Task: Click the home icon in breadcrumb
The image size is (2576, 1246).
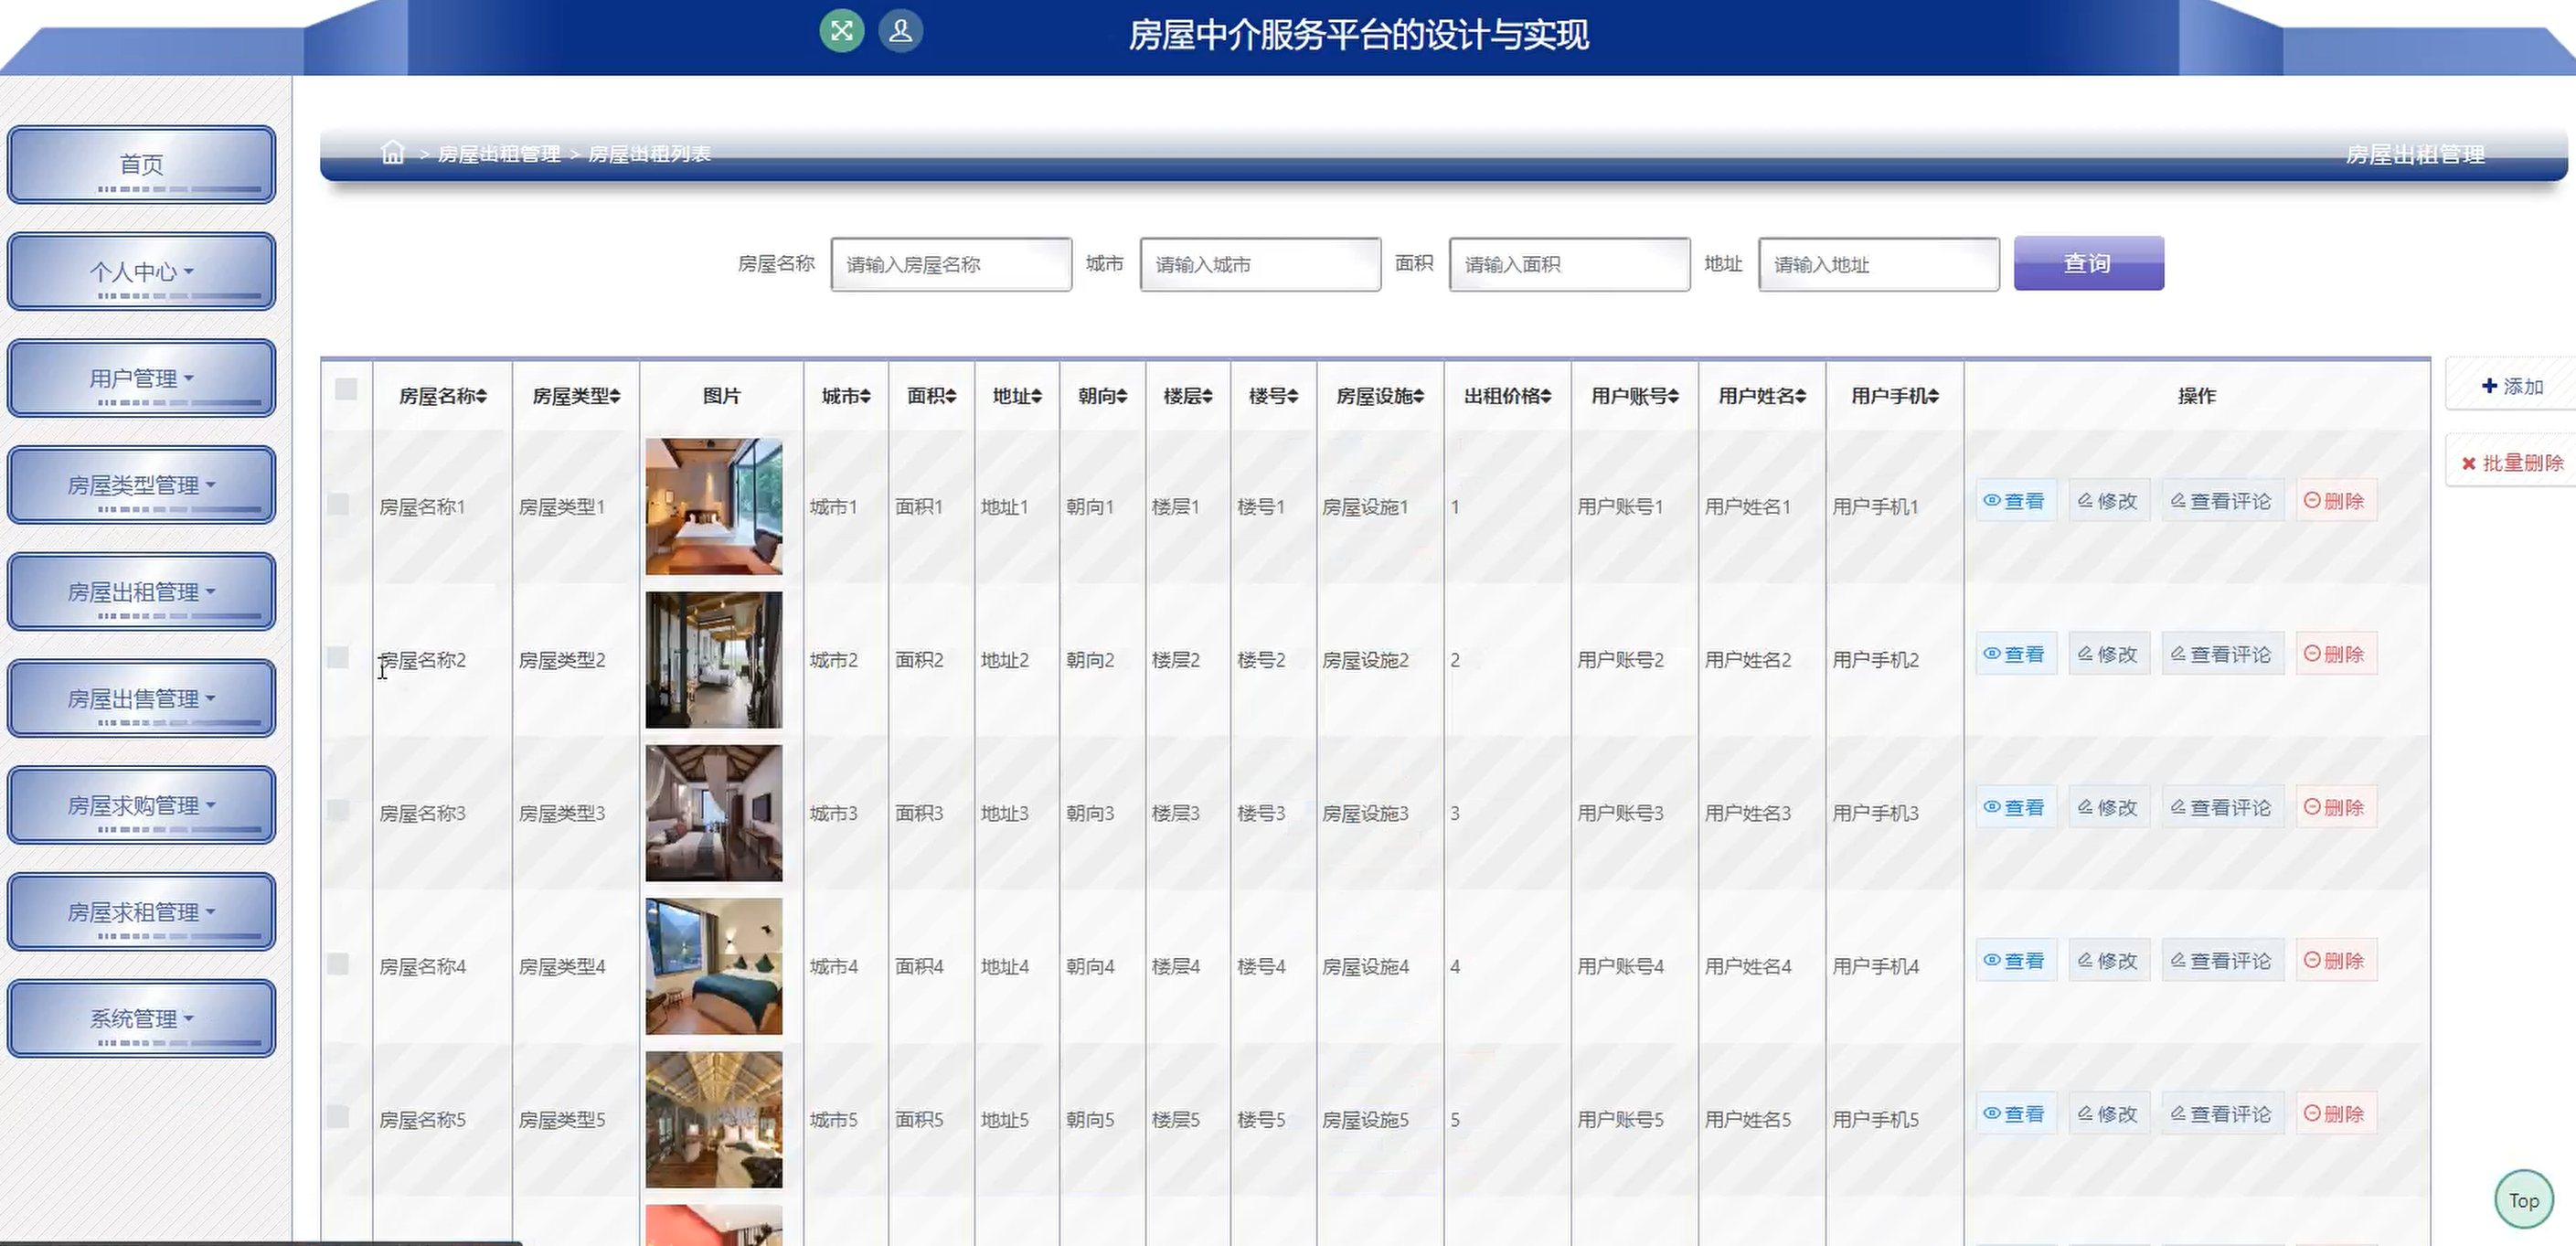Action: pyautogui.click(x=393, y=152)
